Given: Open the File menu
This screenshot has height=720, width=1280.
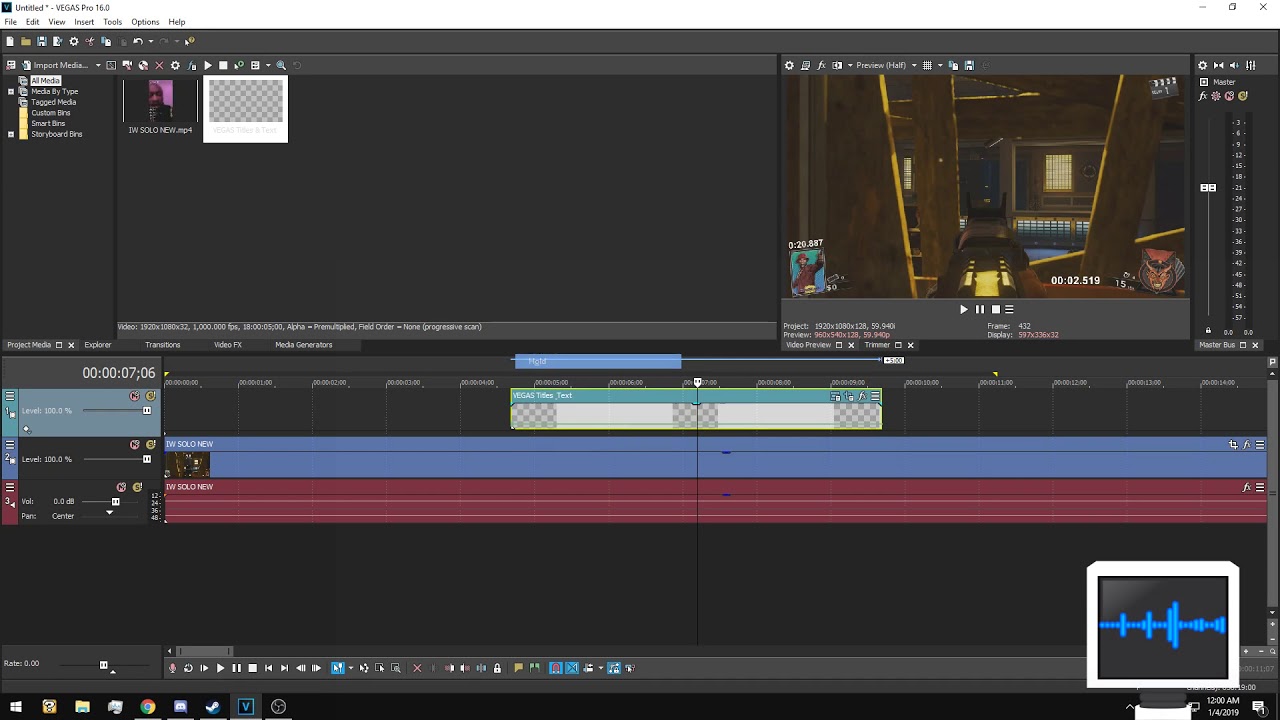Looking at the screenshot, I should click(10, 22).
